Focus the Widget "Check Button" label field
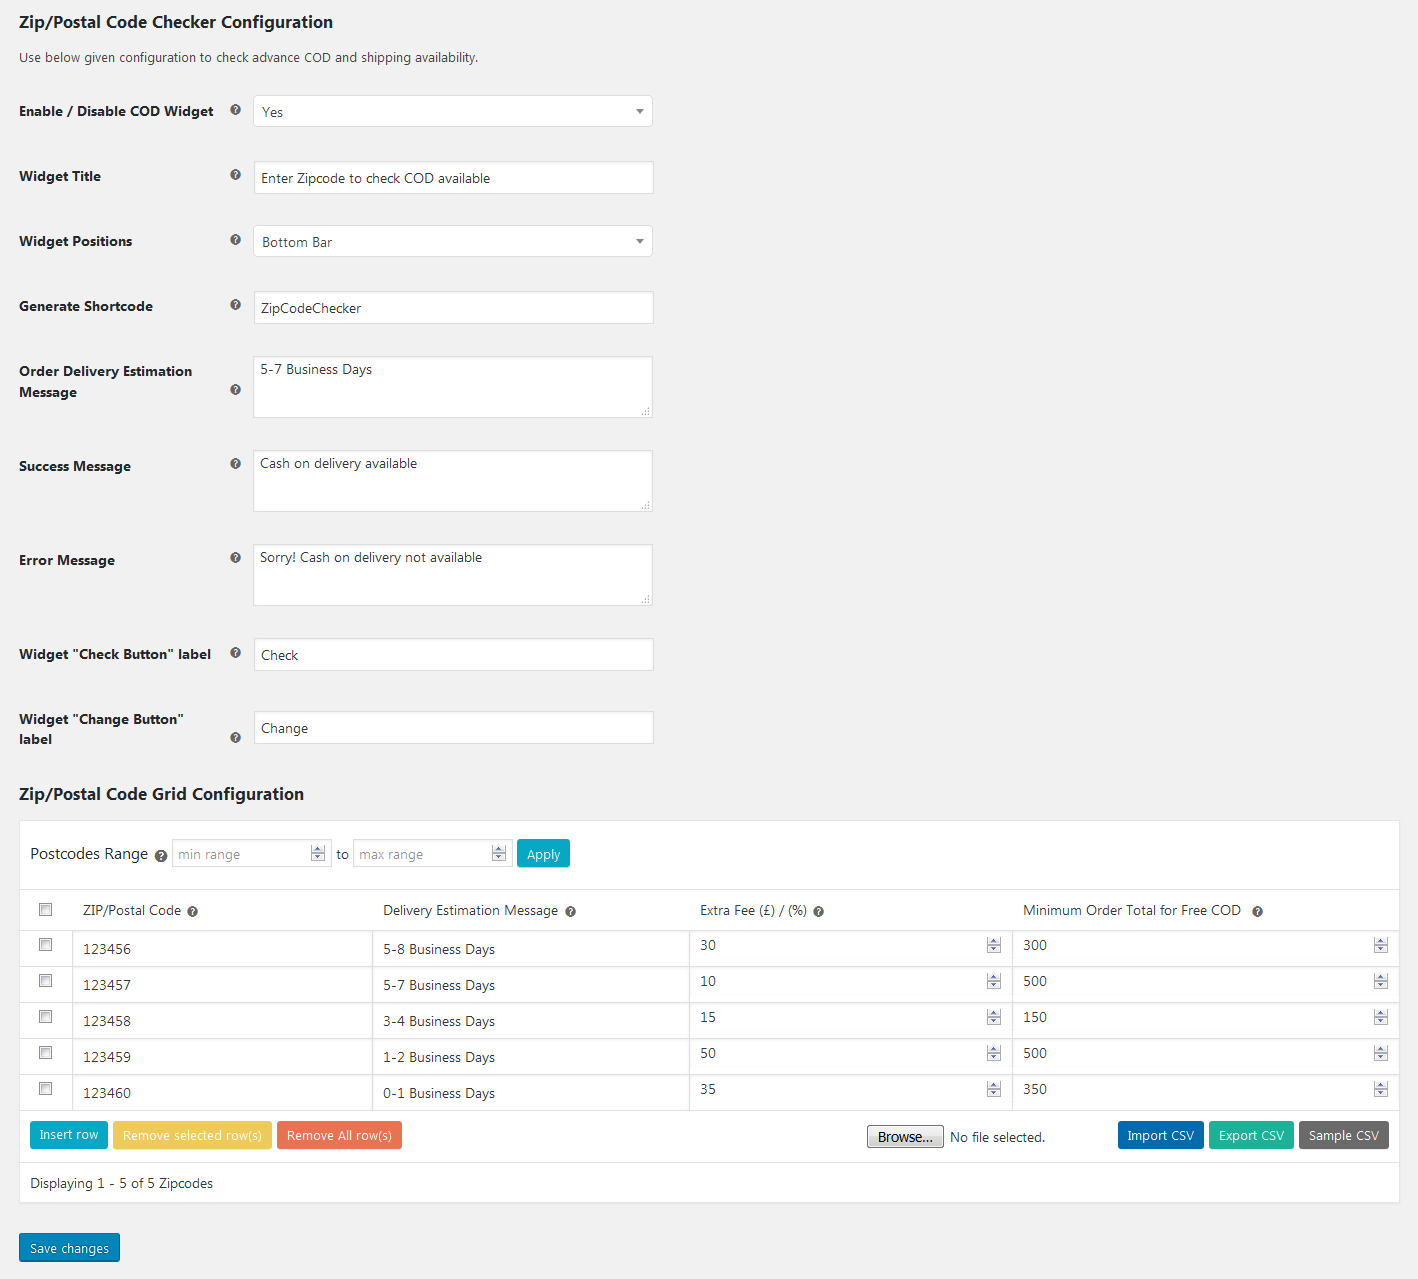 pyautogui.click(x=453, y=655)
